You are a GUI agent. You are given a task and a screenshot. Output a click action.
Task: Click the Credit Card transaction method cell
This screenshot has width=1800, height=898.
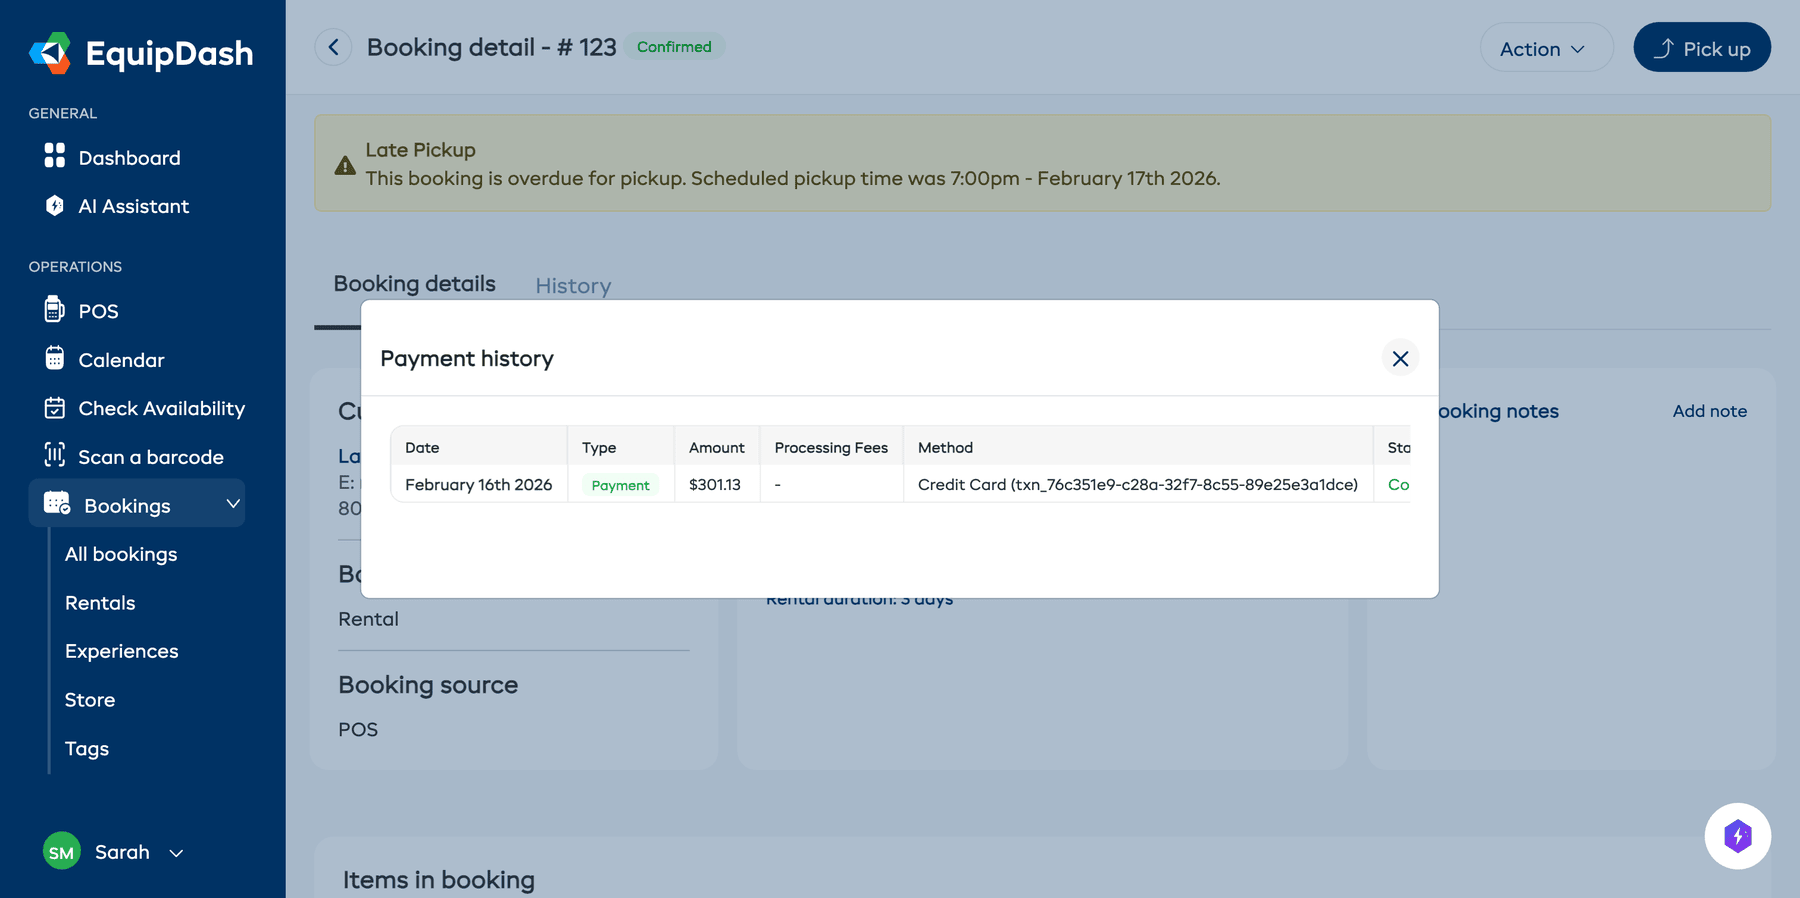pyautogui.click(x=1138, y=485)
